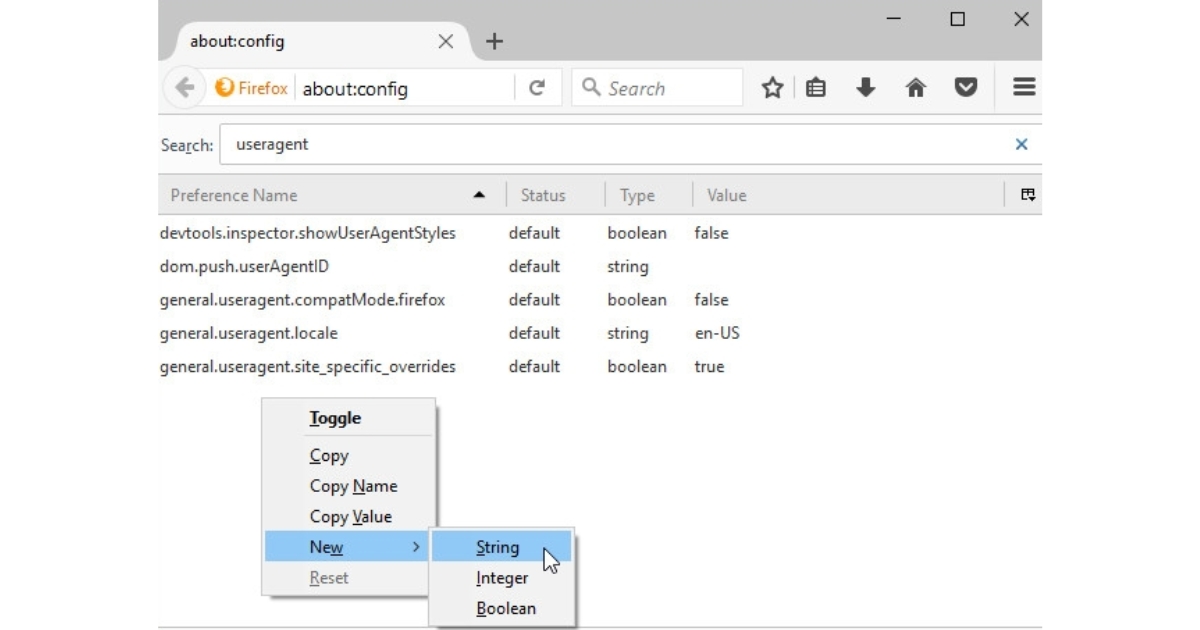Choose Toggle from the context menu
1200x630 pixels.
pos(335,419)
